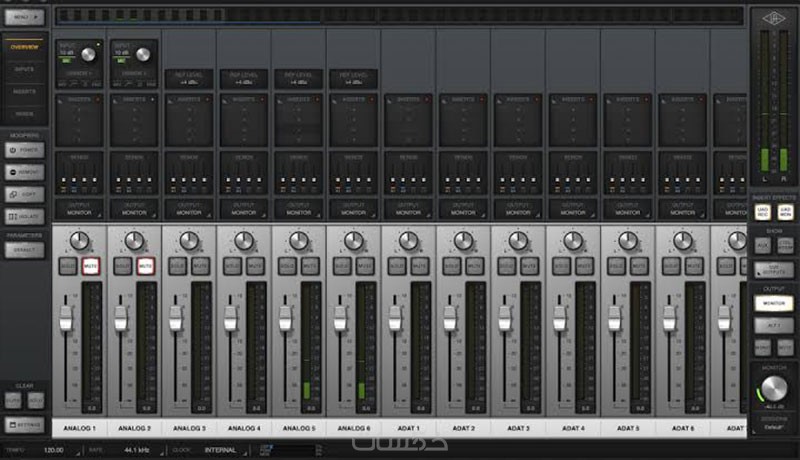
Task: Click the Remove modifier button
Action: point(24,172)
